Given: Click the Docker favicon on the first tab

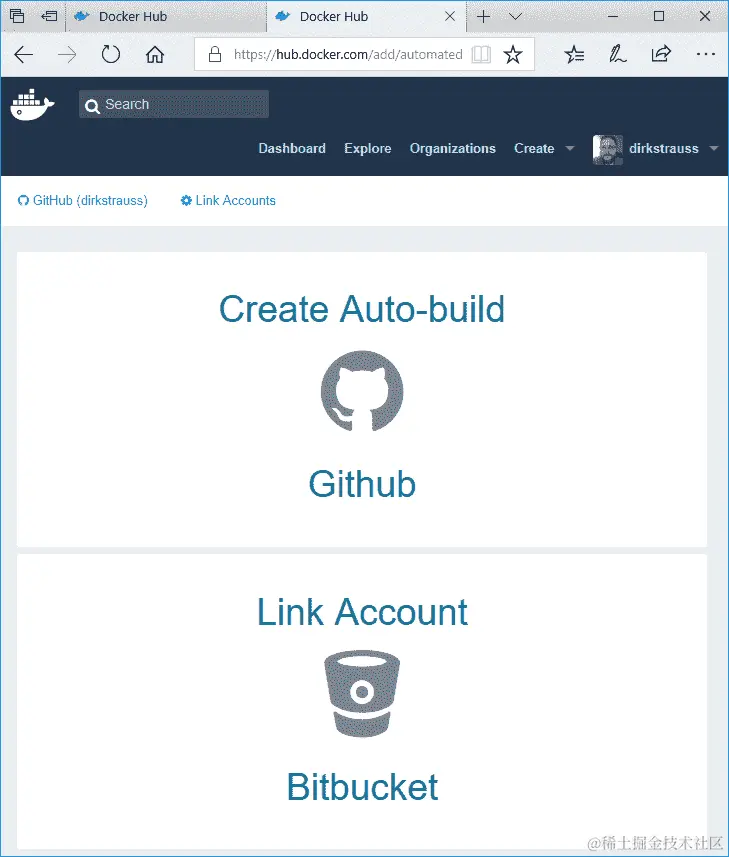Looking at the screenshot, I should point(81,16).
